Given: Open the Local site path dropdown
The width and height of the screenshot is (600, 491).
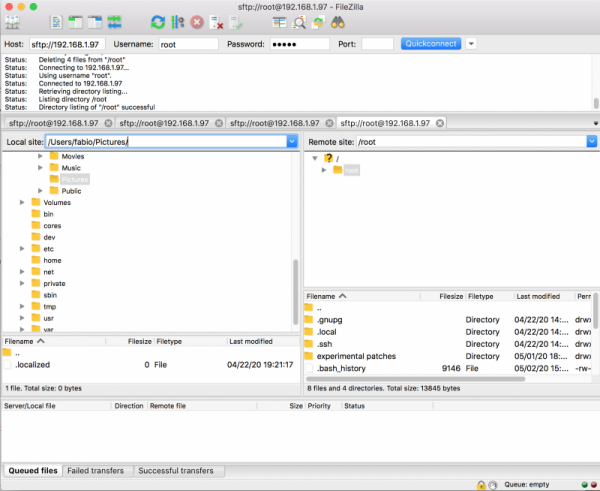Looking at the screenshot, I should pos(292,142).
